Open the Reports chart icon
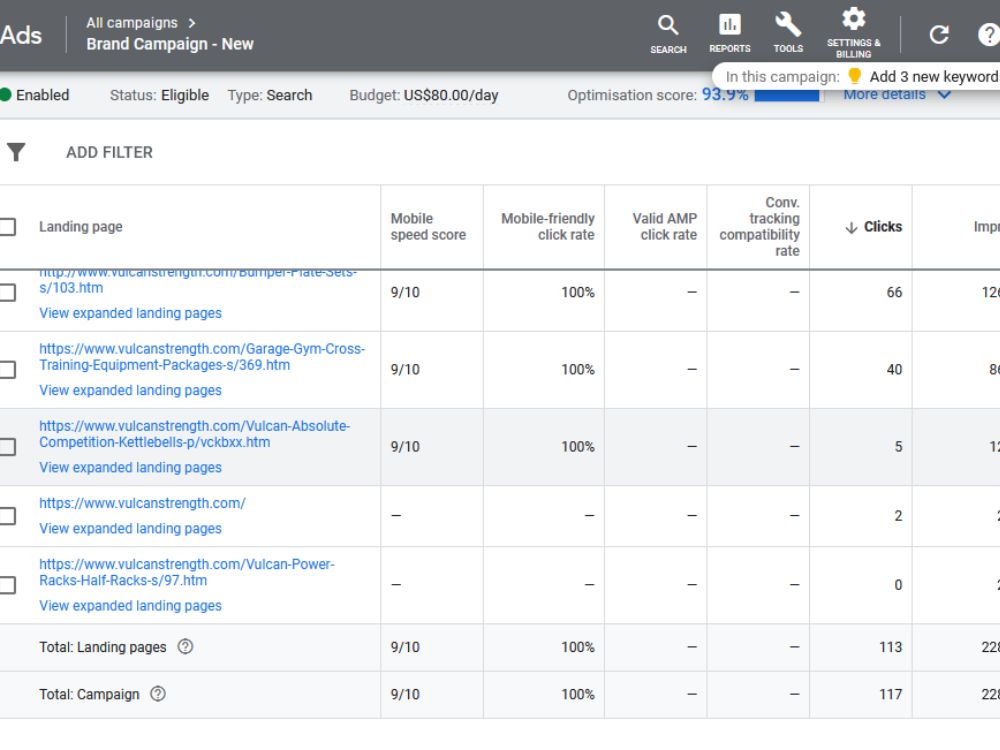Image resolution: width=1000 pixels, height=750 pixels. tap(730, 24)
